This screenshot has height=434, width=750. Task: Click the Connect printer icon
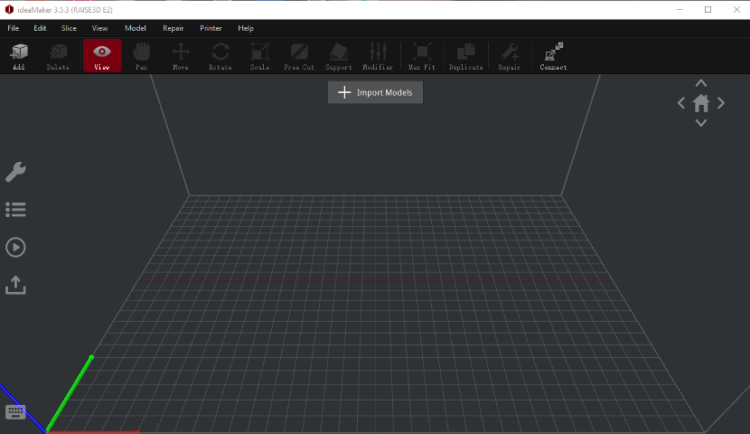click(553, 55)
